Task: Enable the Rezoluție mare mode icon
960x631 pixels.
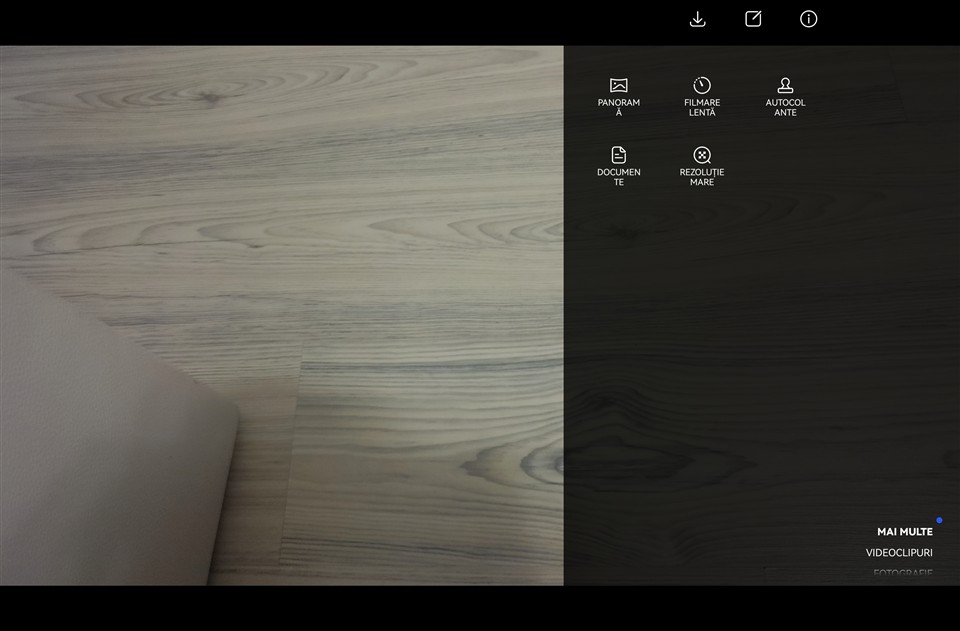Action: 702,155
